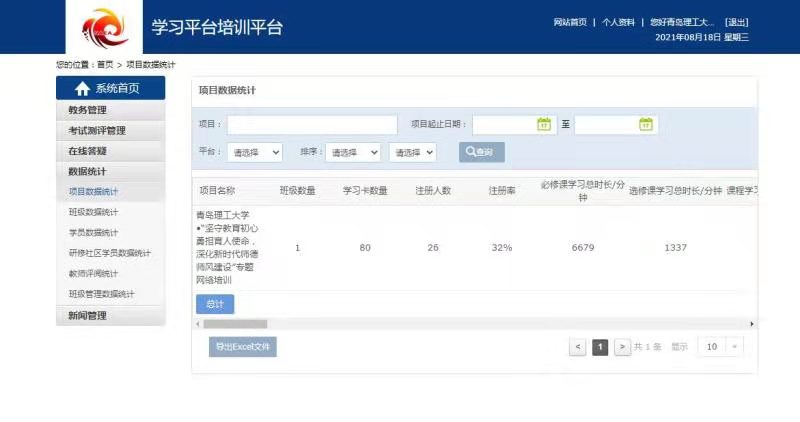
Task: Go to the previous page arrow
Action: click(x=578, y=347)
